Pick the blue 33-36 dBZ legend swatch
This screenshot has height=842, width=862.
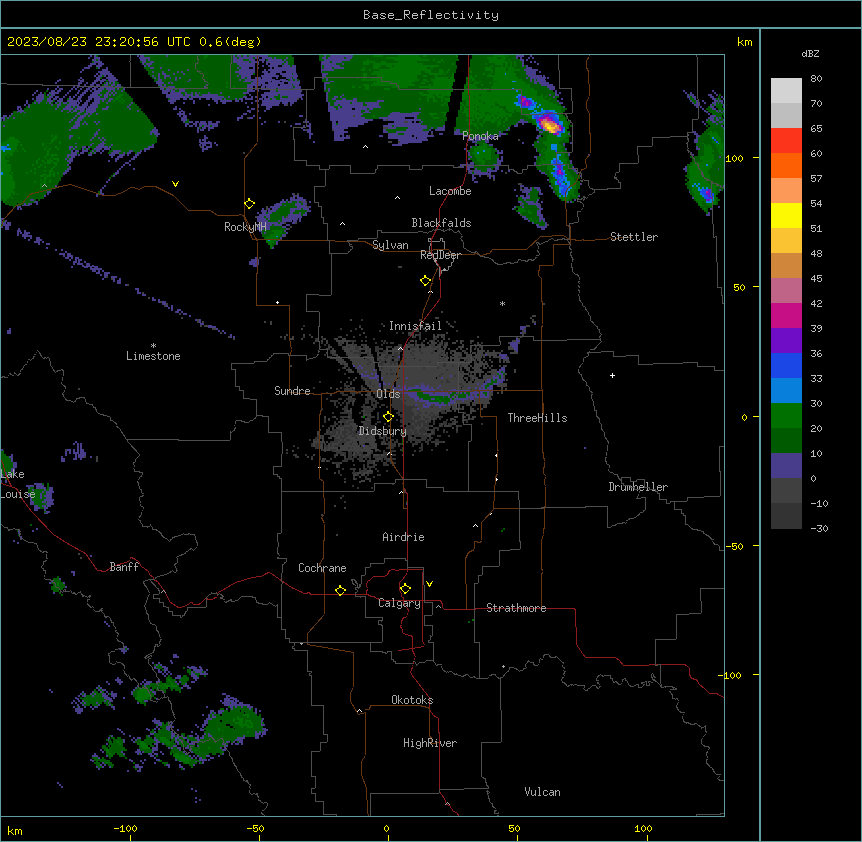[786, 365]
